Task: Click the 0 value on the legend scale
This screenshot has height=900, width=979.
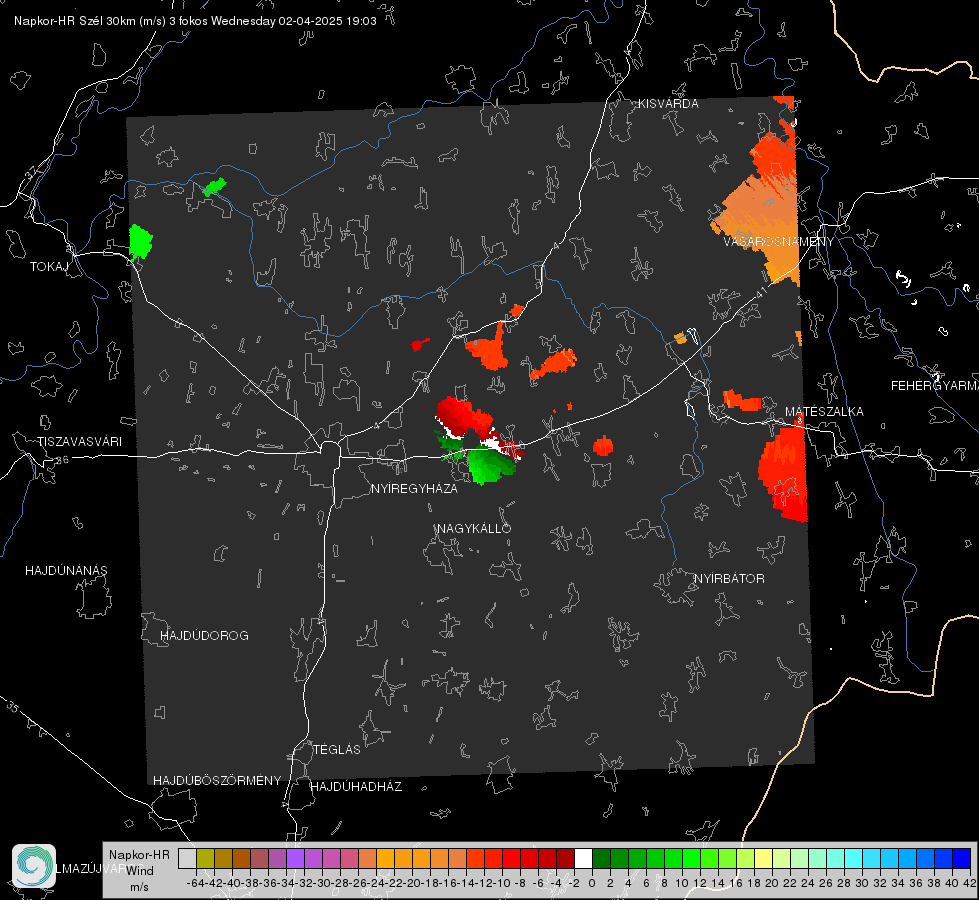Action: pos(592,883)
